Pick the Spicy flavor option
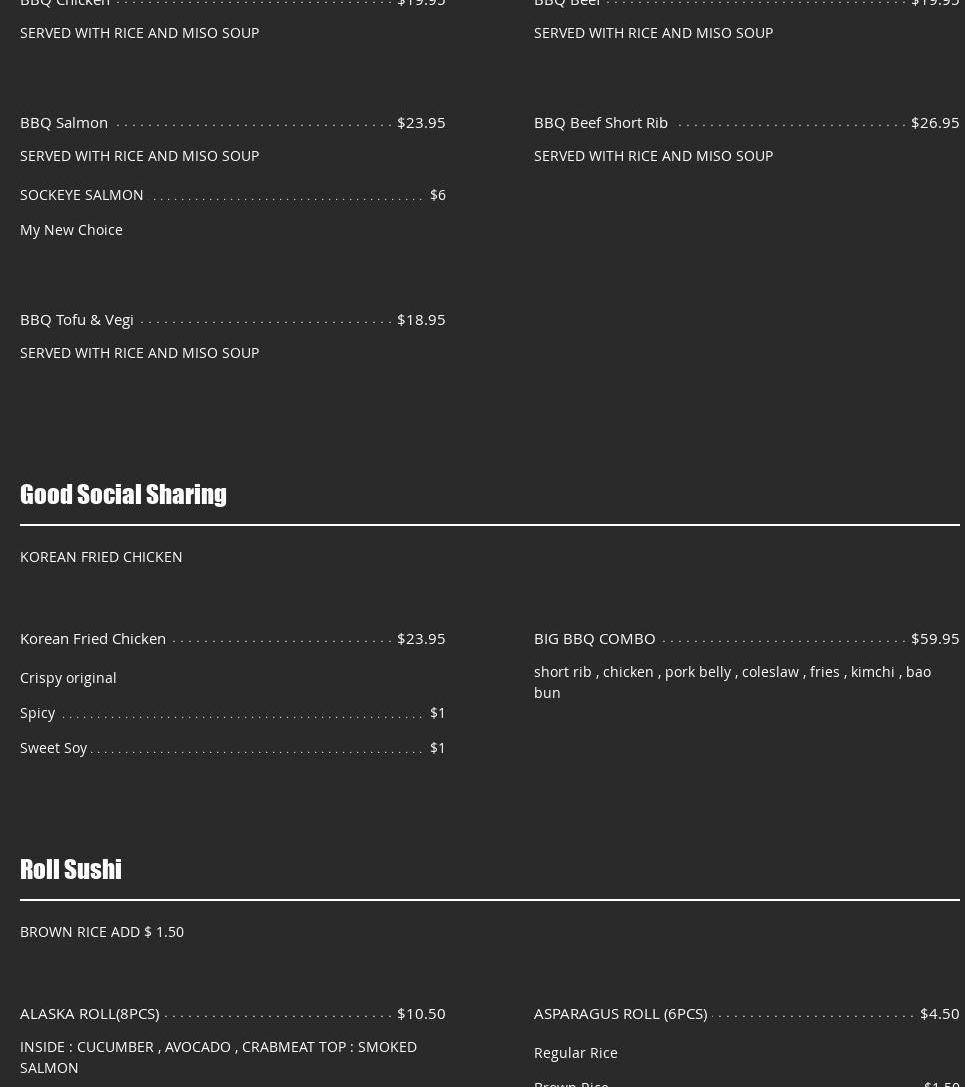 coord(38,713)
